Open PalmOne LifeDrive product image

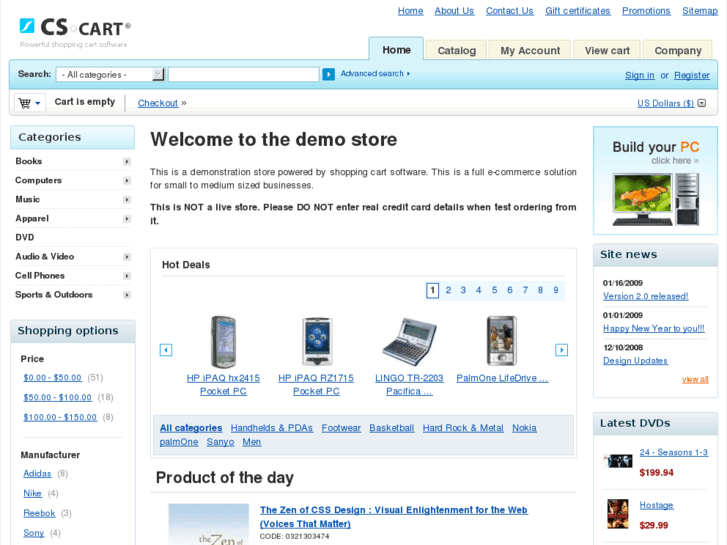pyautogui.click(x=502, y=341)
